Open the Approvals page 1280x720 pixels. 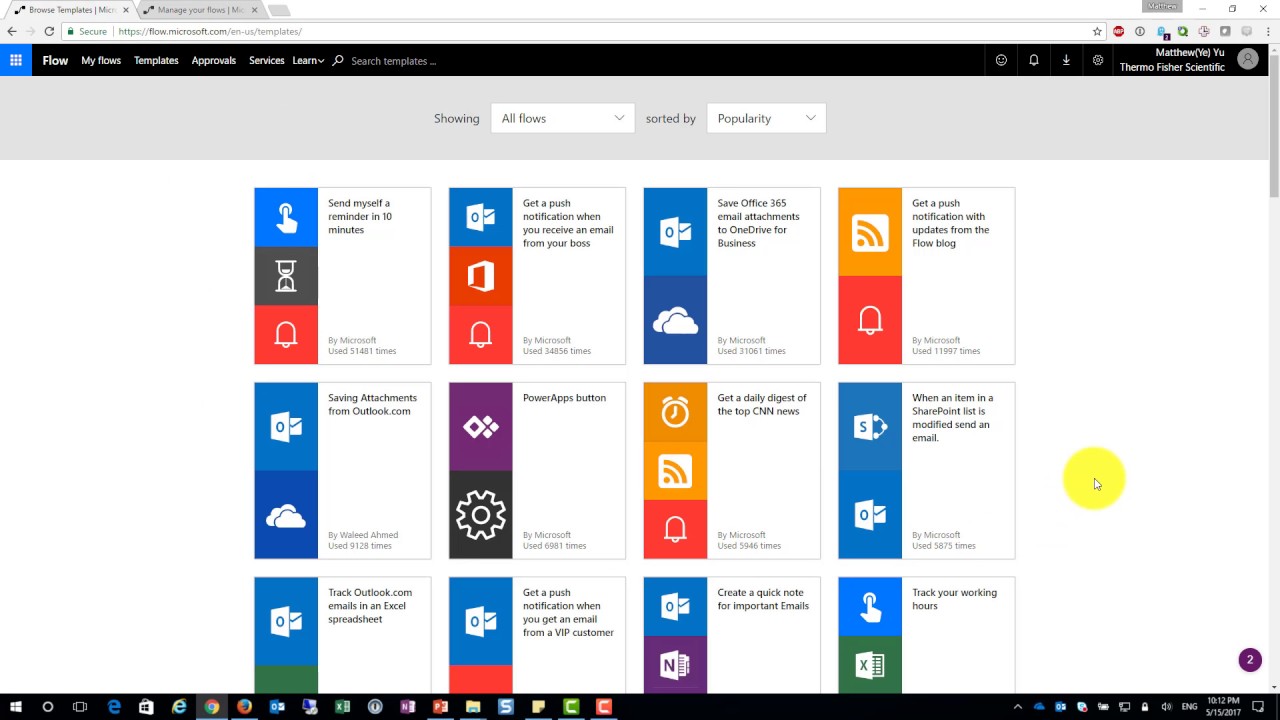pyautogui.click(x=214, y=60)
